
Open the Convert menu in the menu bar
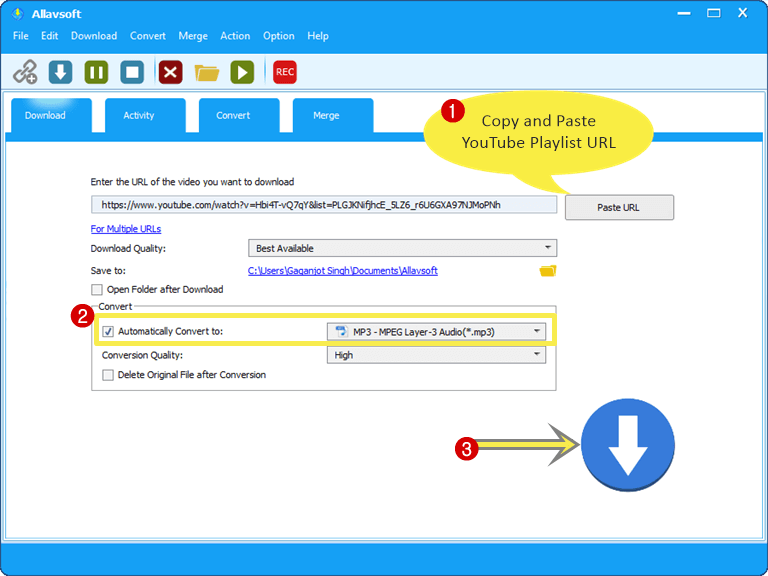click(148, 36)
